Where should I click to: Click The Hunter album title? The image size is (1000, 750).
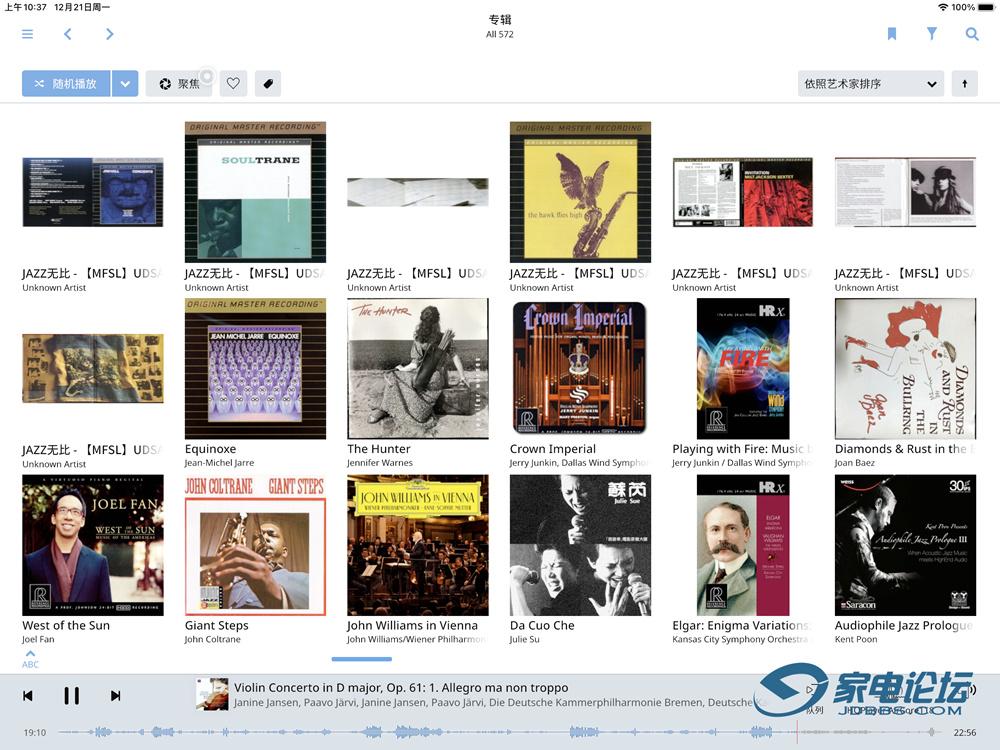click(x=379, y=449)
